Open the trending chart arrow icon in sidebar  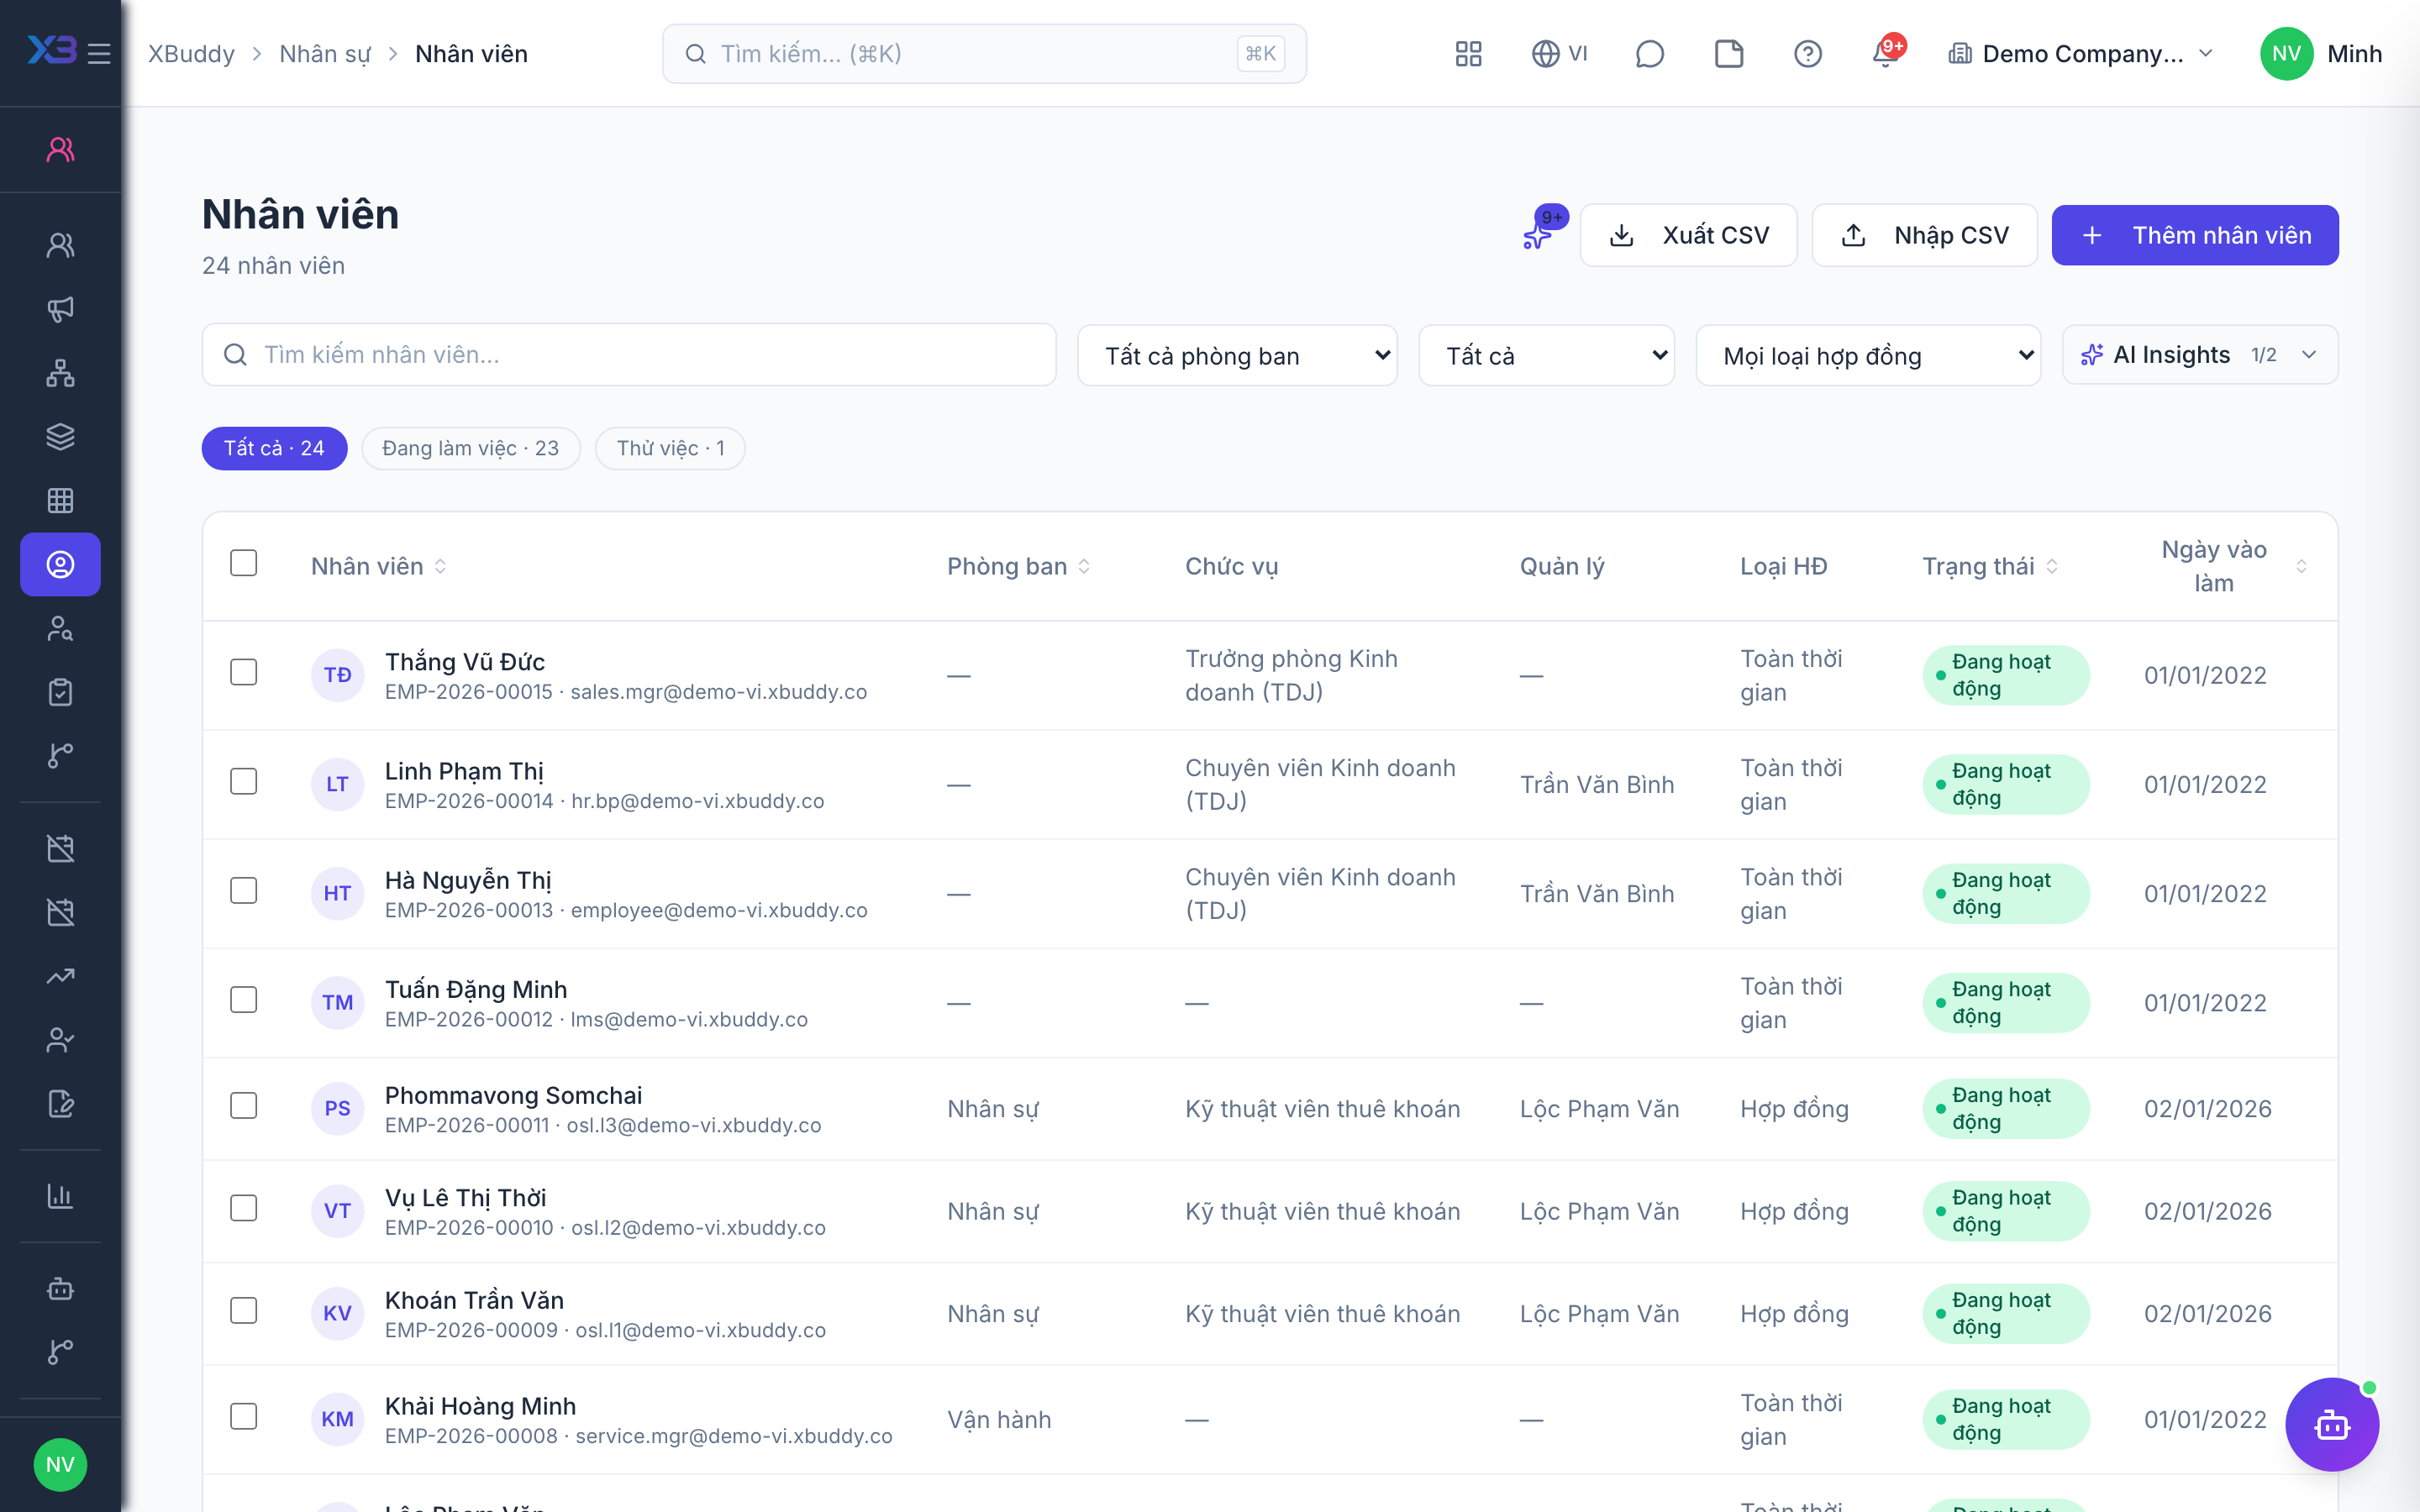61,976
